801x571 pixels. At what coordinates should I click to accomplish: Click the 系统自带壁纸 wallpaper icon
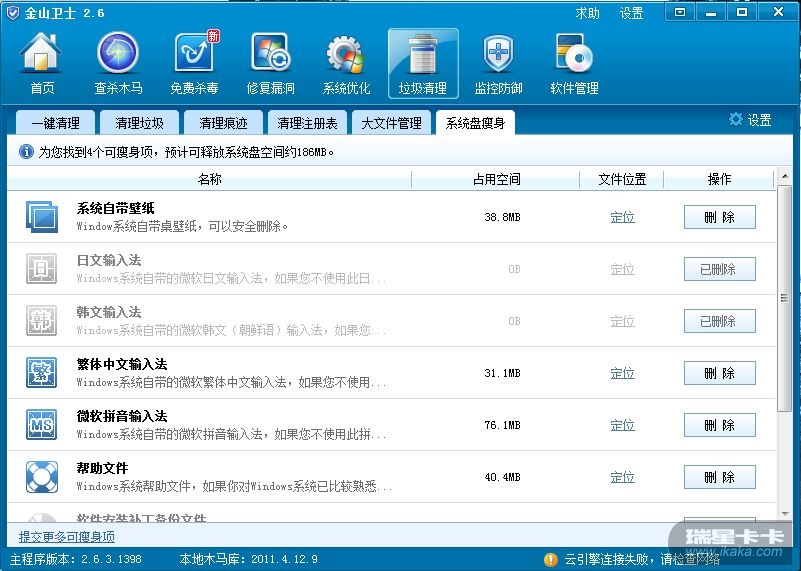41,217
